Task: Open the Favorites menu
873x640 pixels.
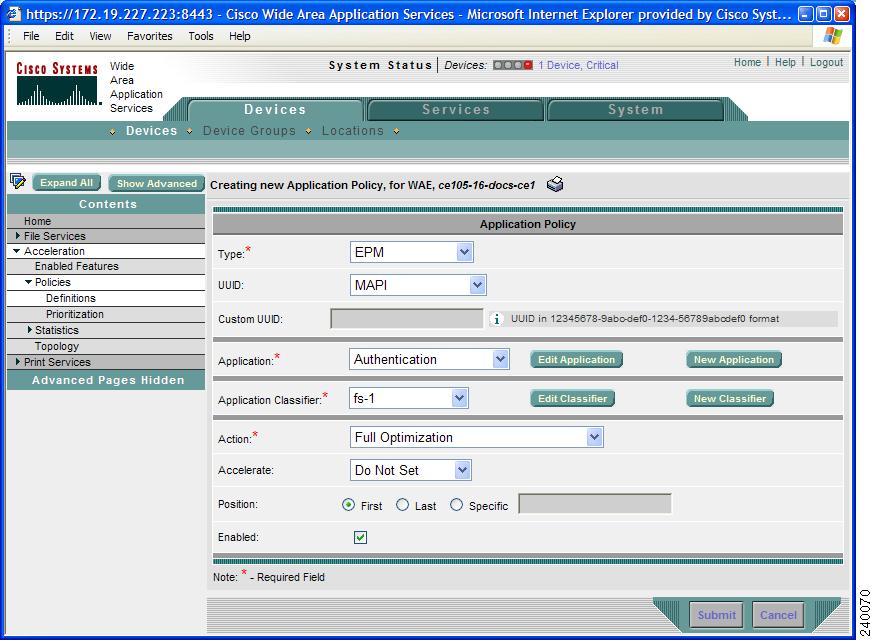Action: tap(150, 36)
